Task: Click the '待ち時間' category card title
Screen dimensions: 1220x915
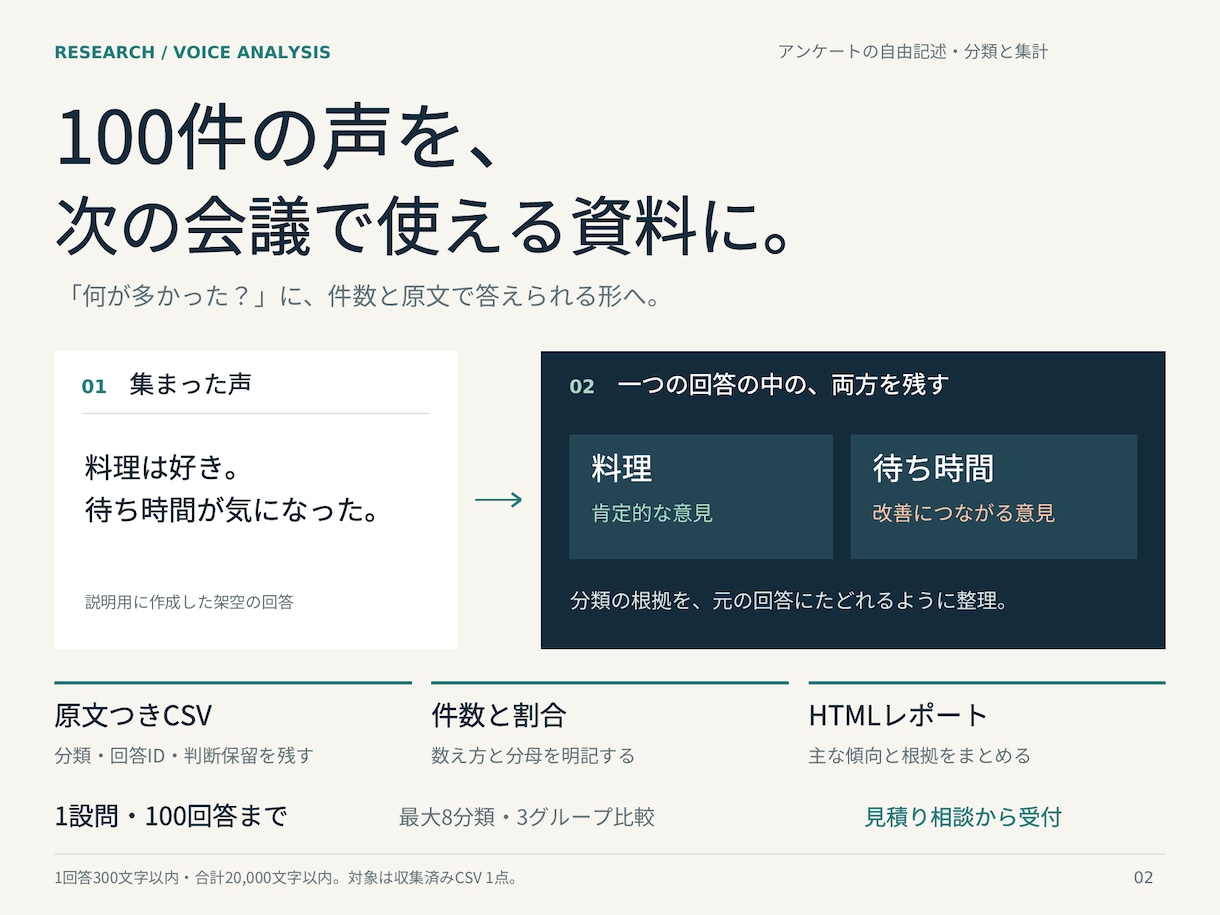Action: [x=934, y=468]
